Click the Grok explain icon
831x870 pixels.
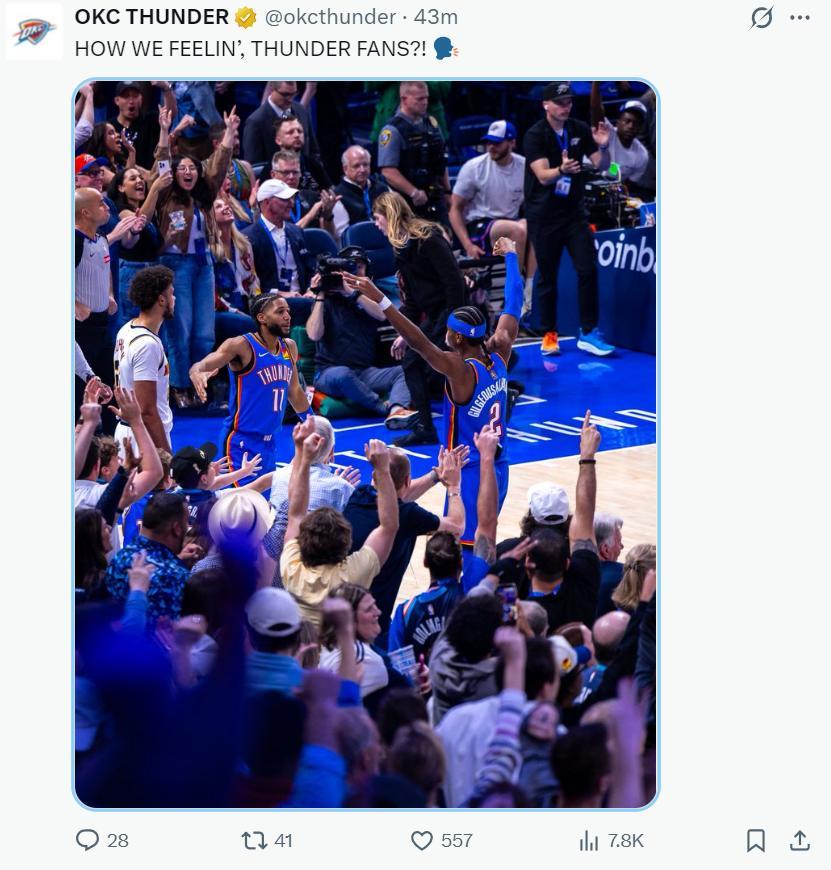762,18
